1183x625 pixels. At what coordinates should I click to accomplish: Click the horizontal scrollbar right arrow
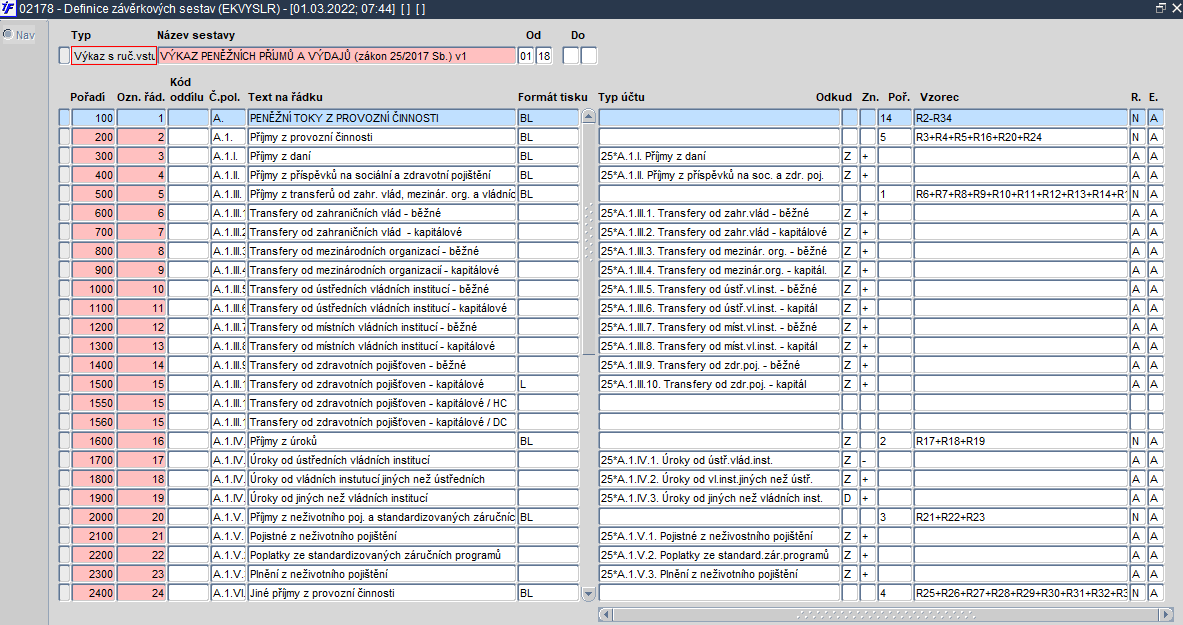pyautogui.click(x=1166, y=614)
